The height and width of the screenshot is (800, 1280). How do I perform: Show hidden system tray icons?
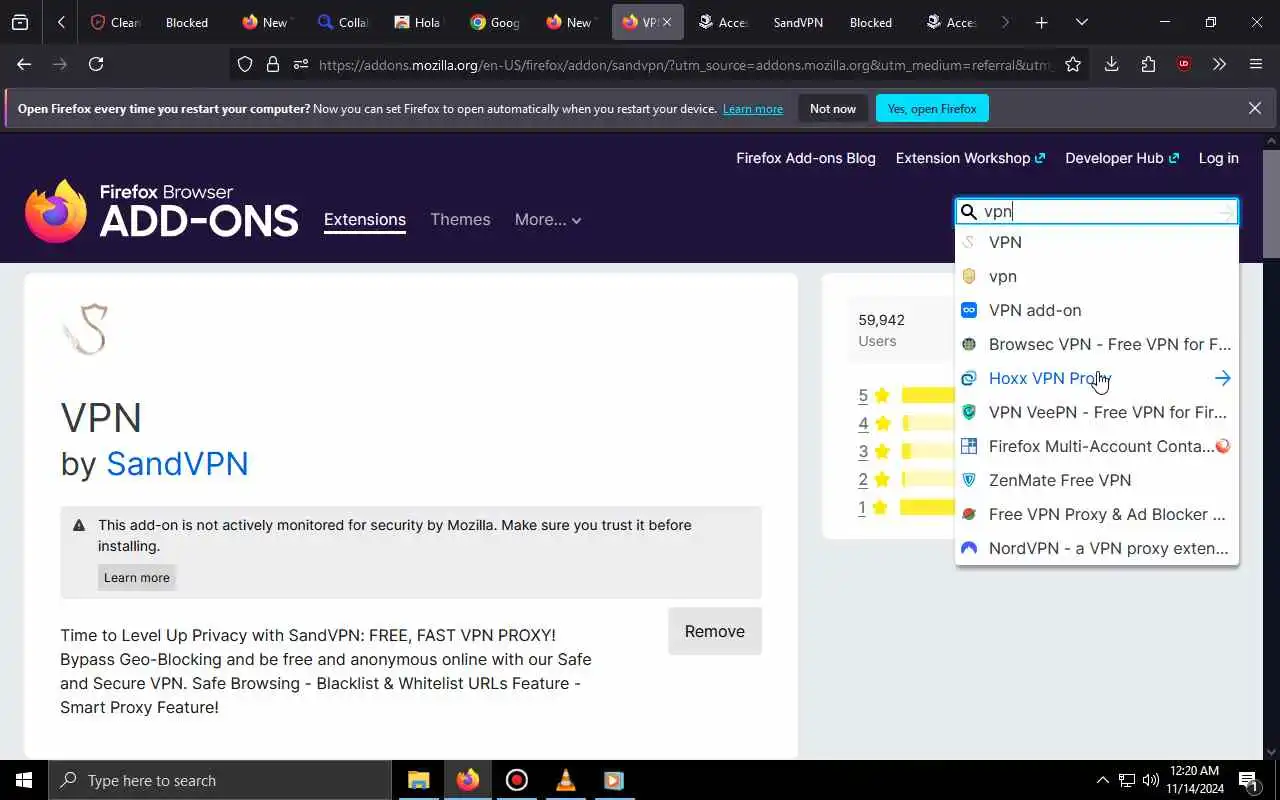point(1102,780)
